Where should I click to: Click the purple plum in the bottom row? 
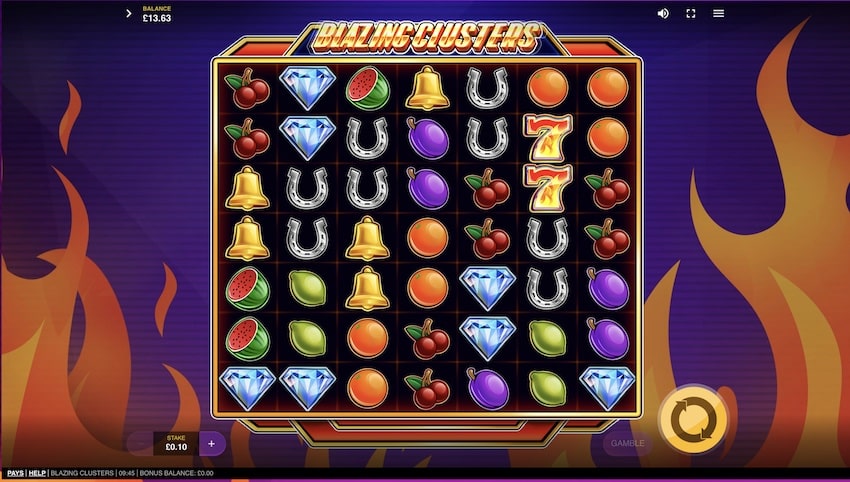pos(487,388)
